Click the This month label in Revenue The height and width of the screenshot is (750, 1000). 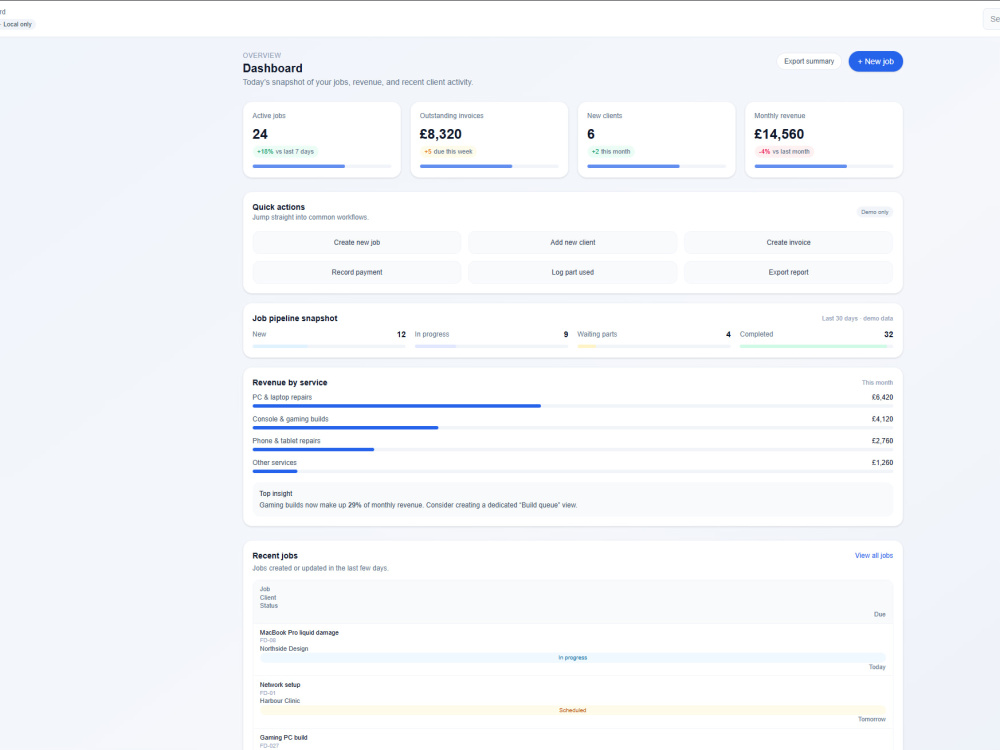coord(877,383)
